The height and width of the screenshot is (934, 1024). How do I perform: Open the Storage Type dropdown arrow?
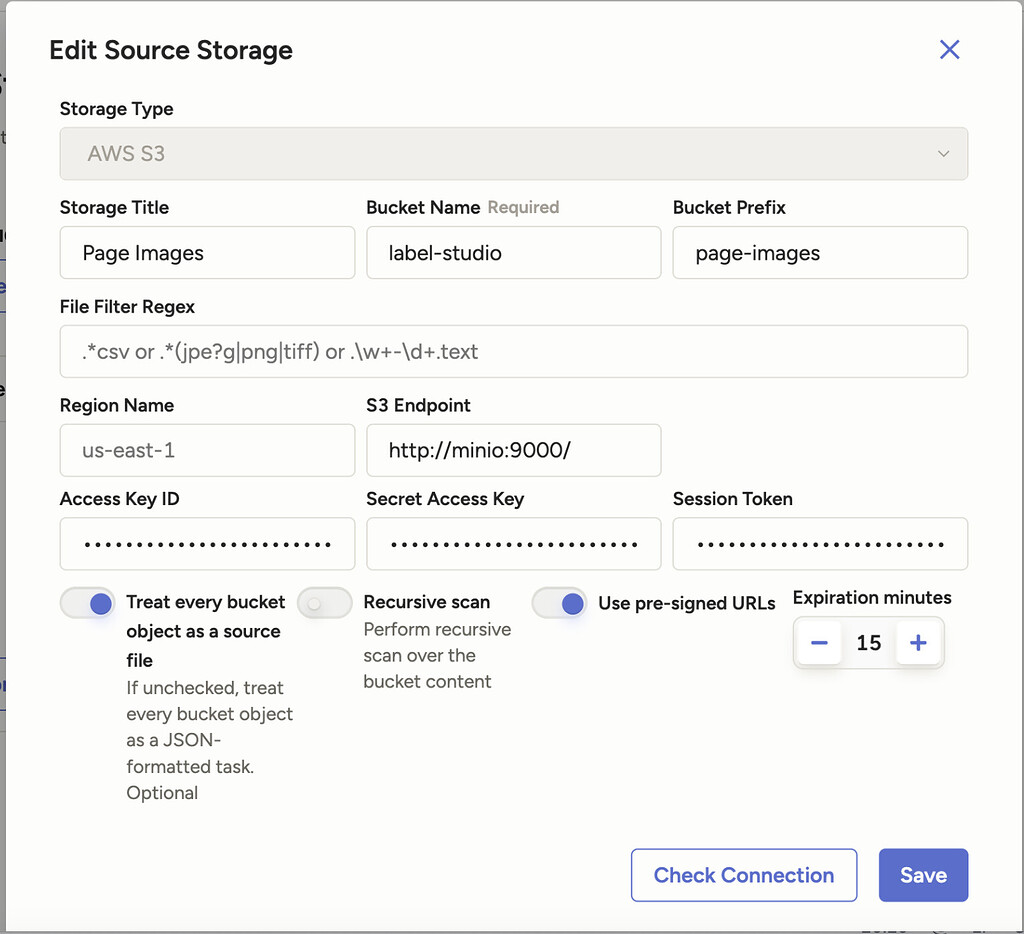pos(942,154)
